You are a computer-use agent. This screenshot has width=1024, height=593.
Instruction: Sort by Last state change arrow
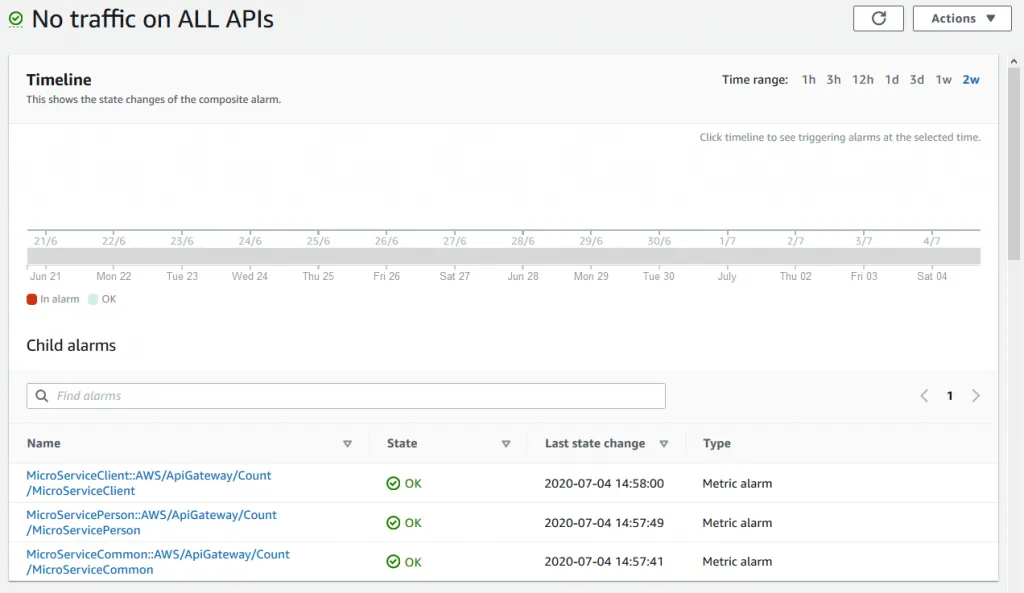click(663, 444)
